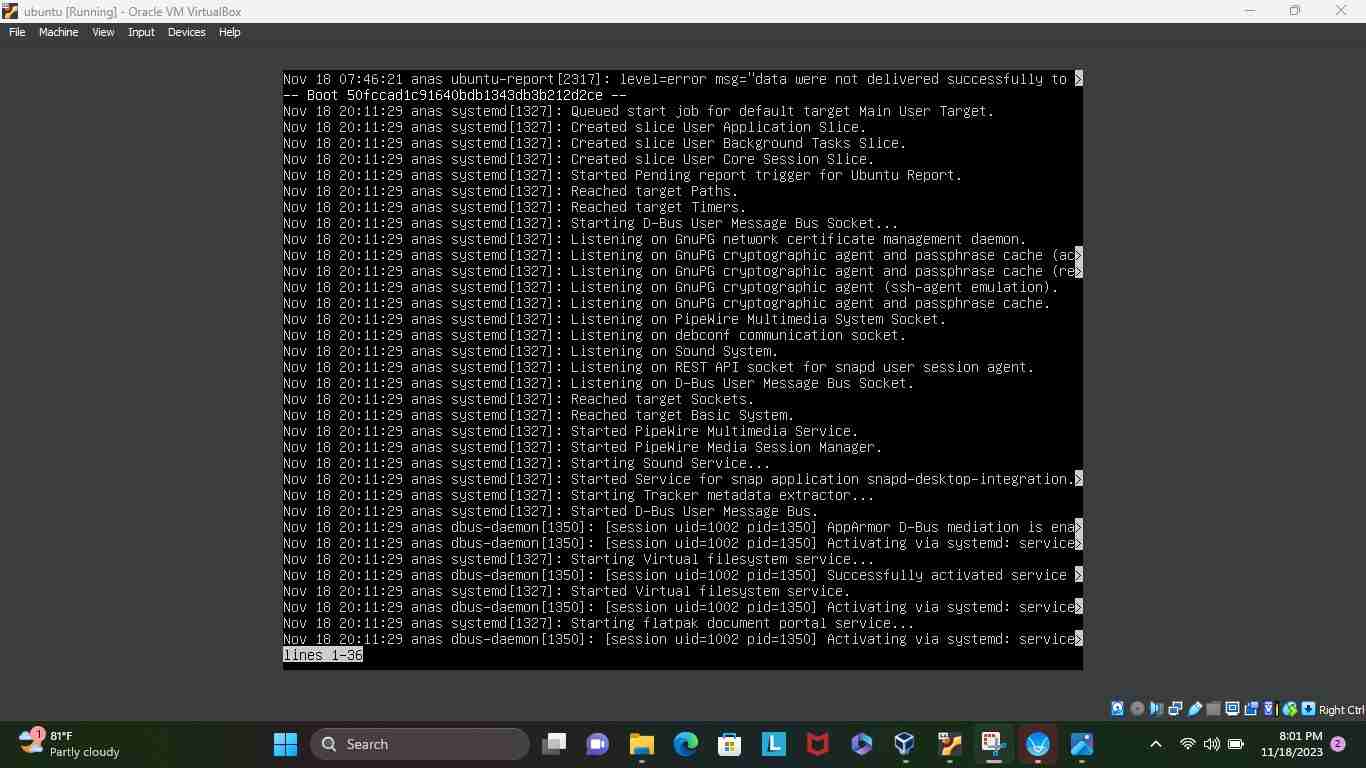Viewport: 1366px width, 768px height.
Task: Open the blue L app on taskbar
Action: (x=774, y=744)
